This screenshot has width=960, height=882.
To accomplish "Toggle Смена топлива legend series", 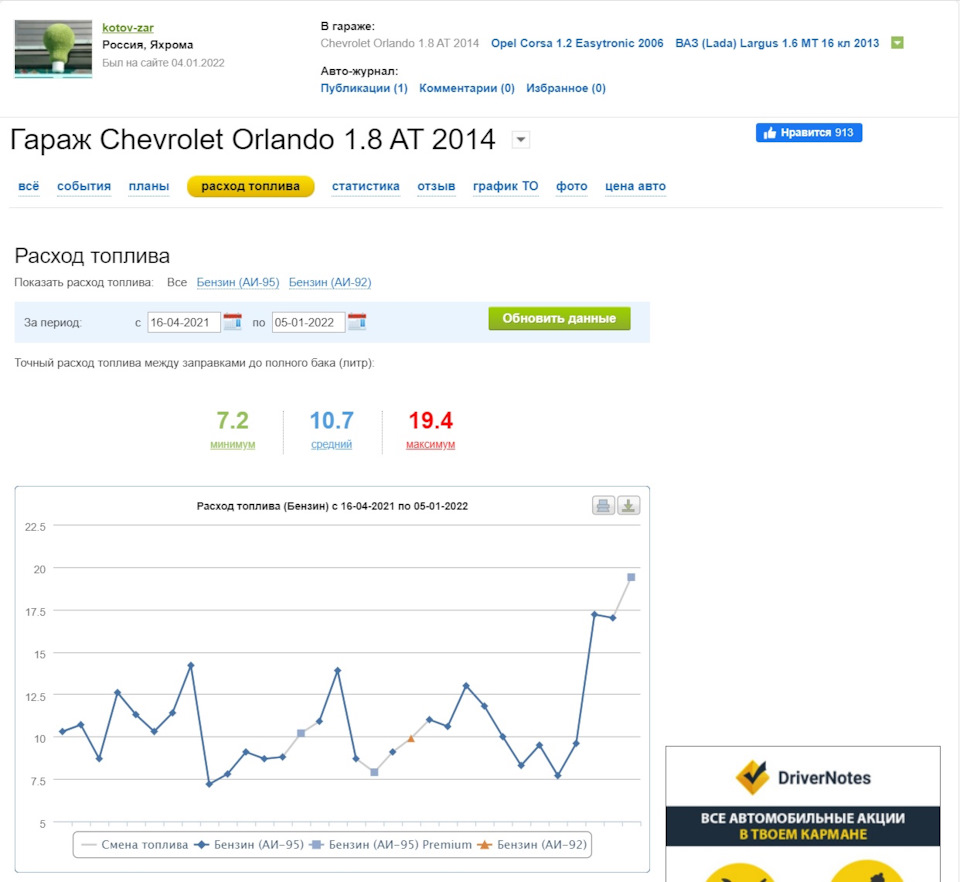I will tap(135, 845).
